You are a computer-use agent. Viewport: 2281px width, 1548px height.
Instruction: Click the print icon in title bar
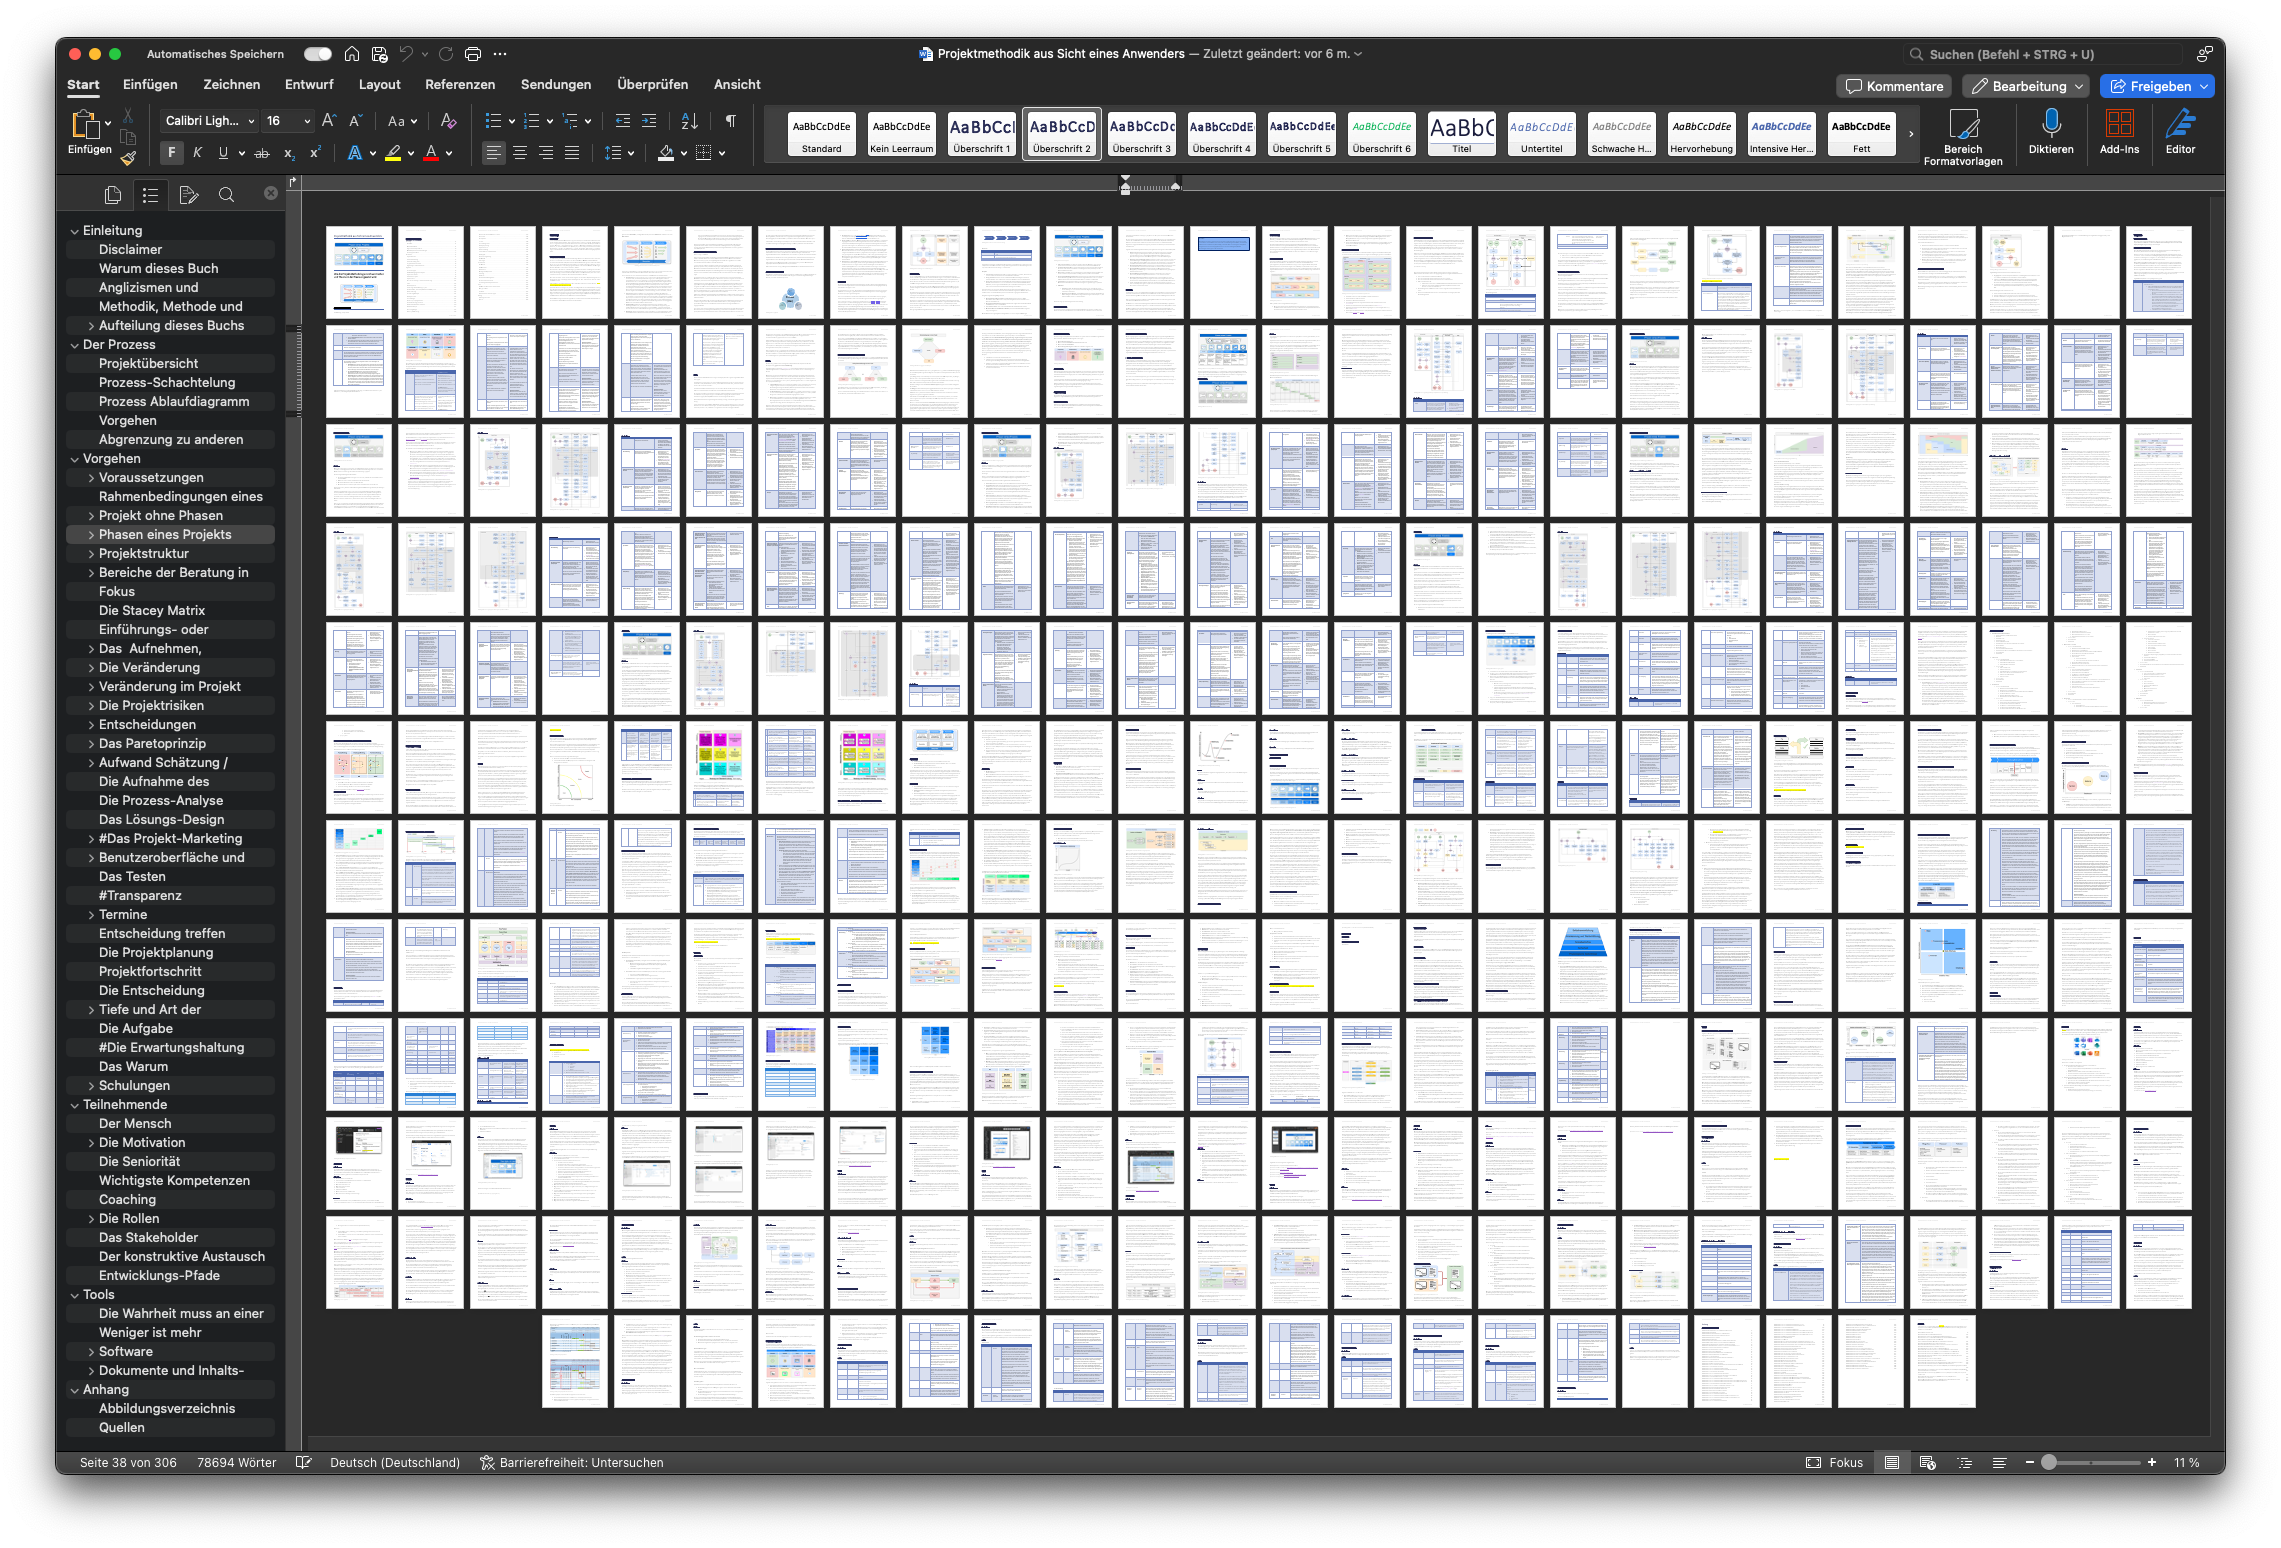click(x=473, y=54)
